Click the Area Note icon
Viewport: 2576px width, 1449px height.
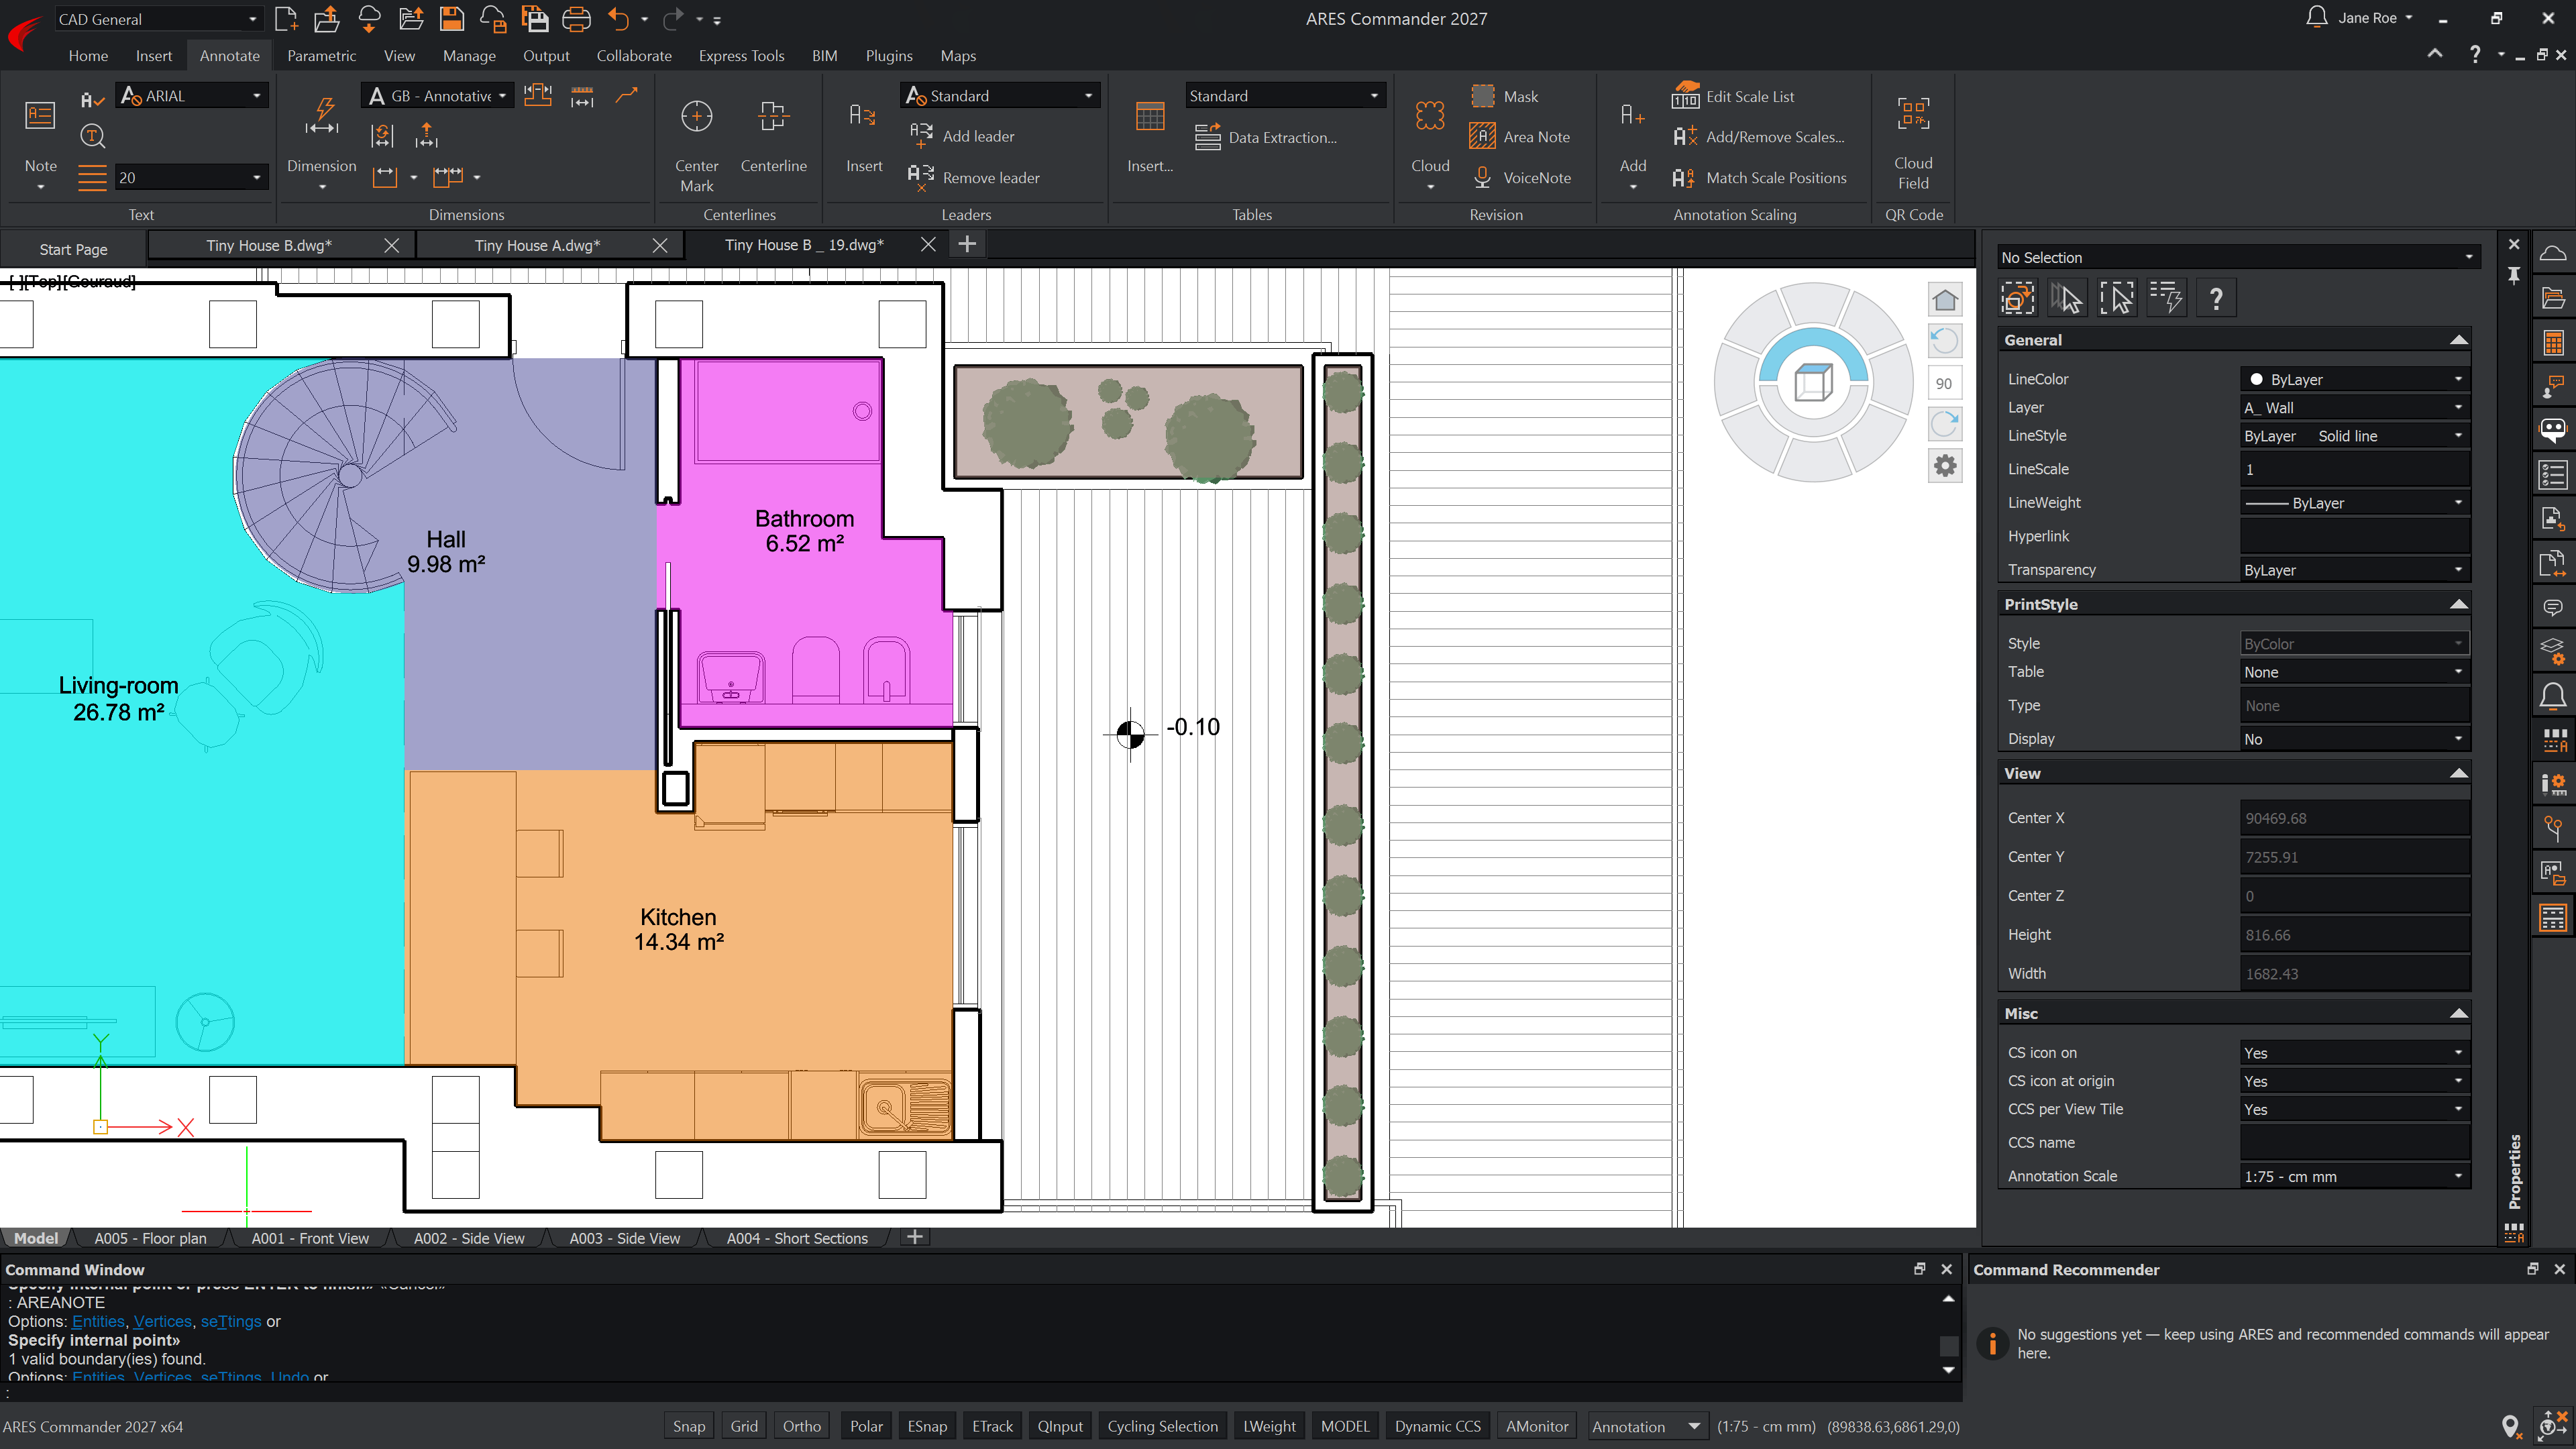[x=1482, y=137]
